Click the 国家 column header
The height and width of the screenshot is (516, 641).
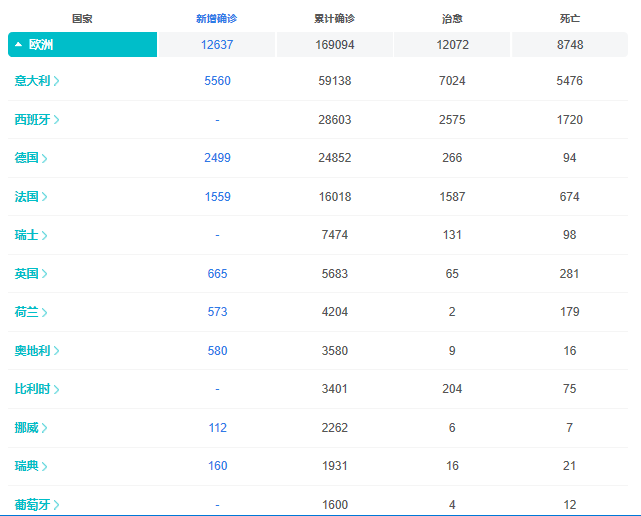point(82,18)
